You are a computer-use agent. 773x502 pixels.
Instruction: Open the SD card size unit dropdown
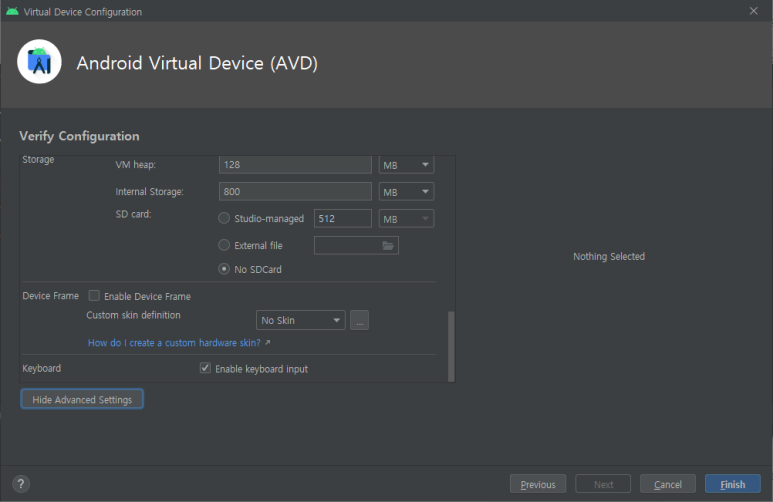point(406,218)
